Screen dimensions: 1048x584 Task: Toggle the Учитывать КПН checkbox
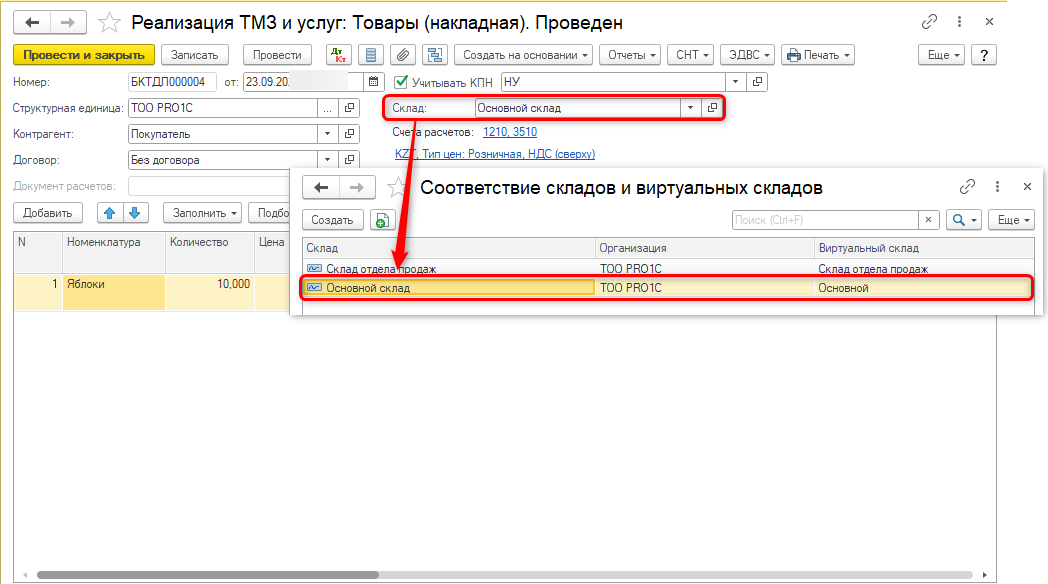(402, 82)
